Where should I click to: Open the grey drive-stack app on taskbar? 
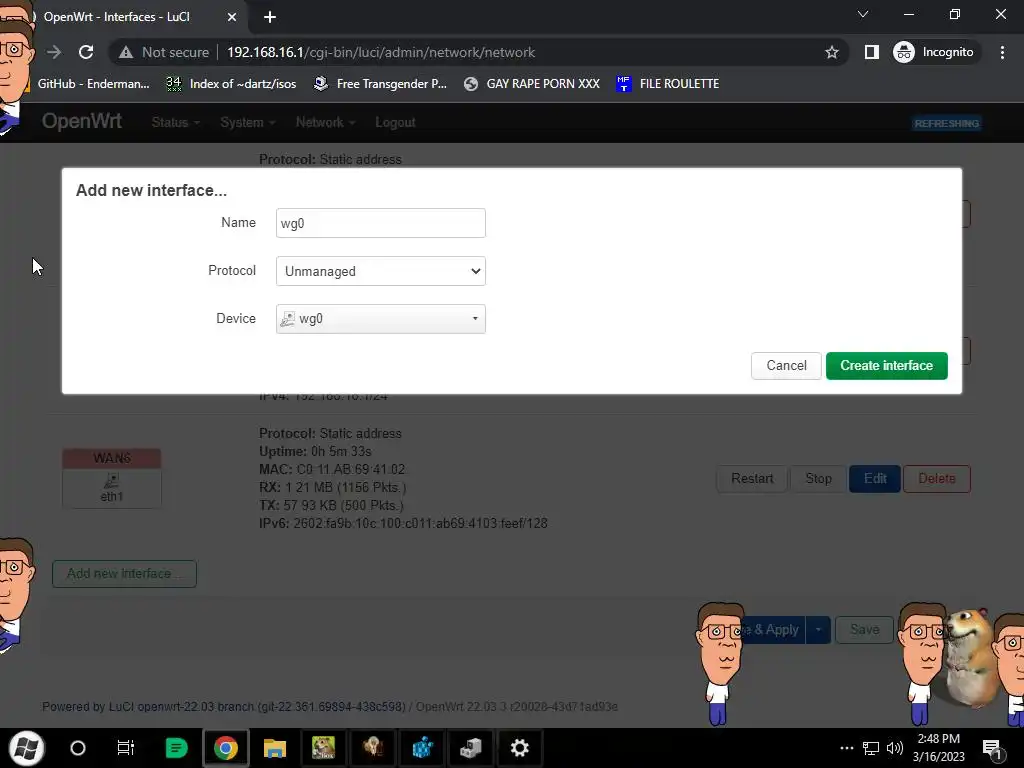click(x=471, y=748)
